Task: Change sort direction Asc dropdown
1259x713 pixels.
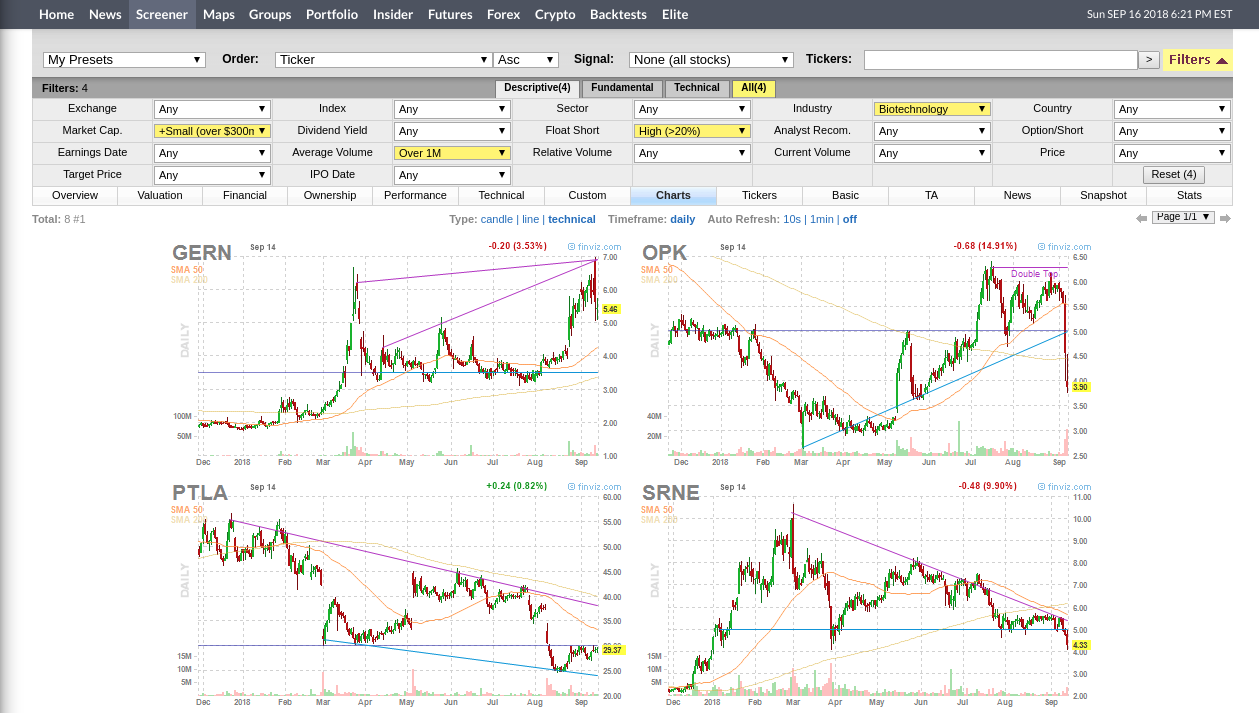Action: [x=526, y=60]
